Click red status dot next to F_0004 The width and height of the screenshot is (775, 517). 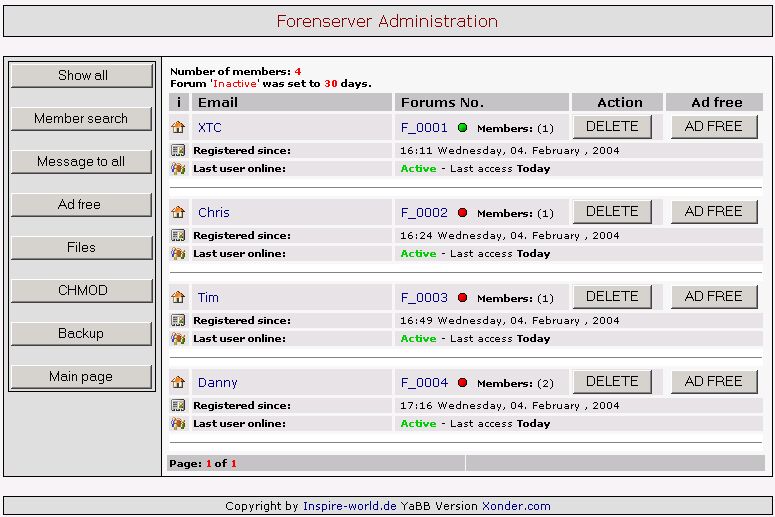(x=463, y=383)
